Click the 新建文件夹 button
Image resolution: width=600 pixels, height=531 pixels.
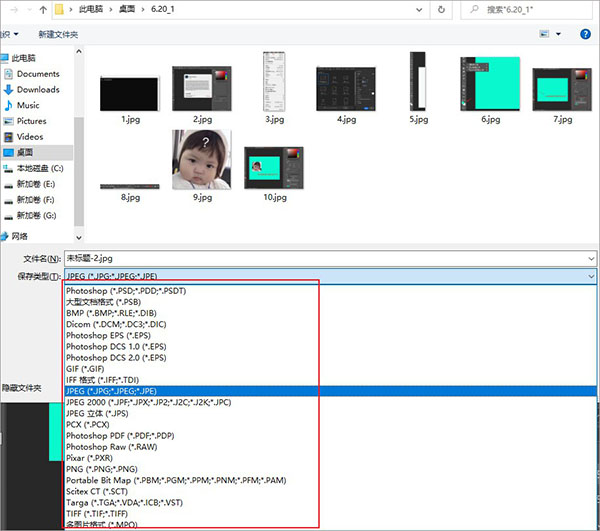[x=58, y=34]
